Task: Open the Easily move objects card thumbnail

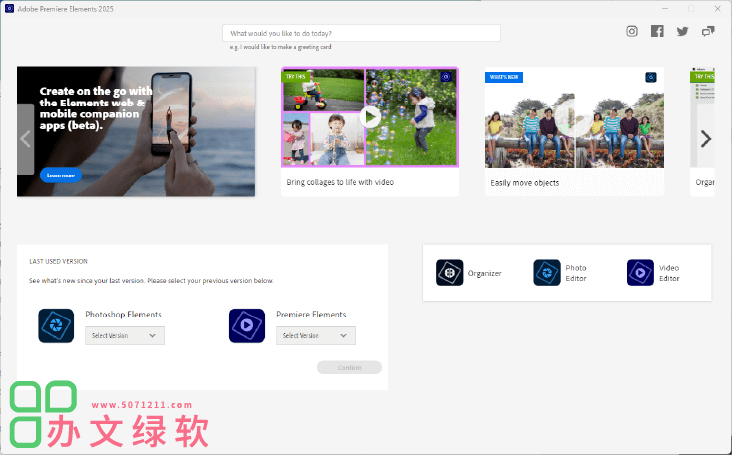Action: click(x=574, y=118)
